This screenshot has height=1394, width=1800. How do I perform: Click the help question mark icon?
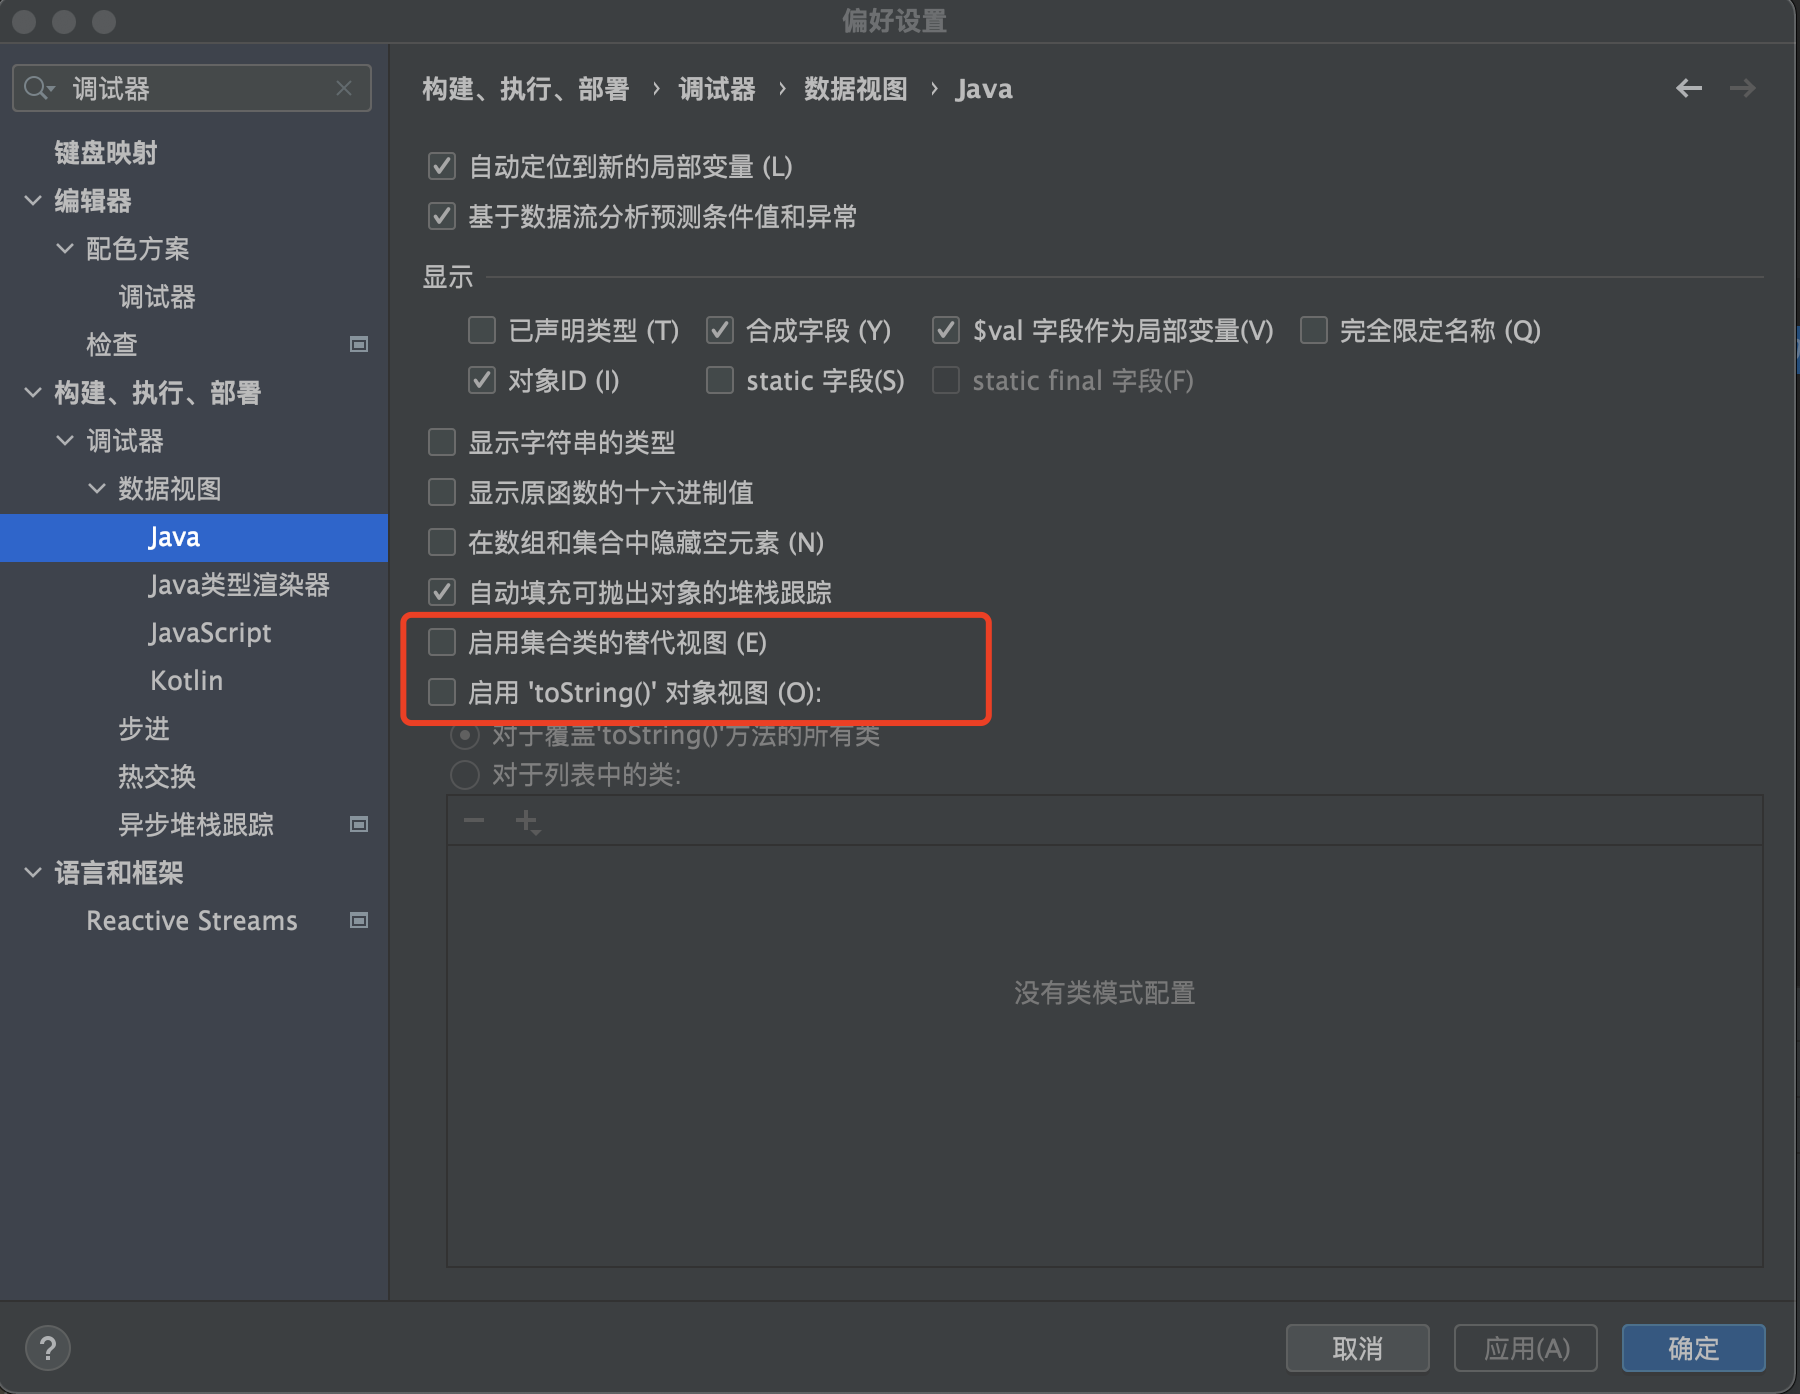(47, 1348)
